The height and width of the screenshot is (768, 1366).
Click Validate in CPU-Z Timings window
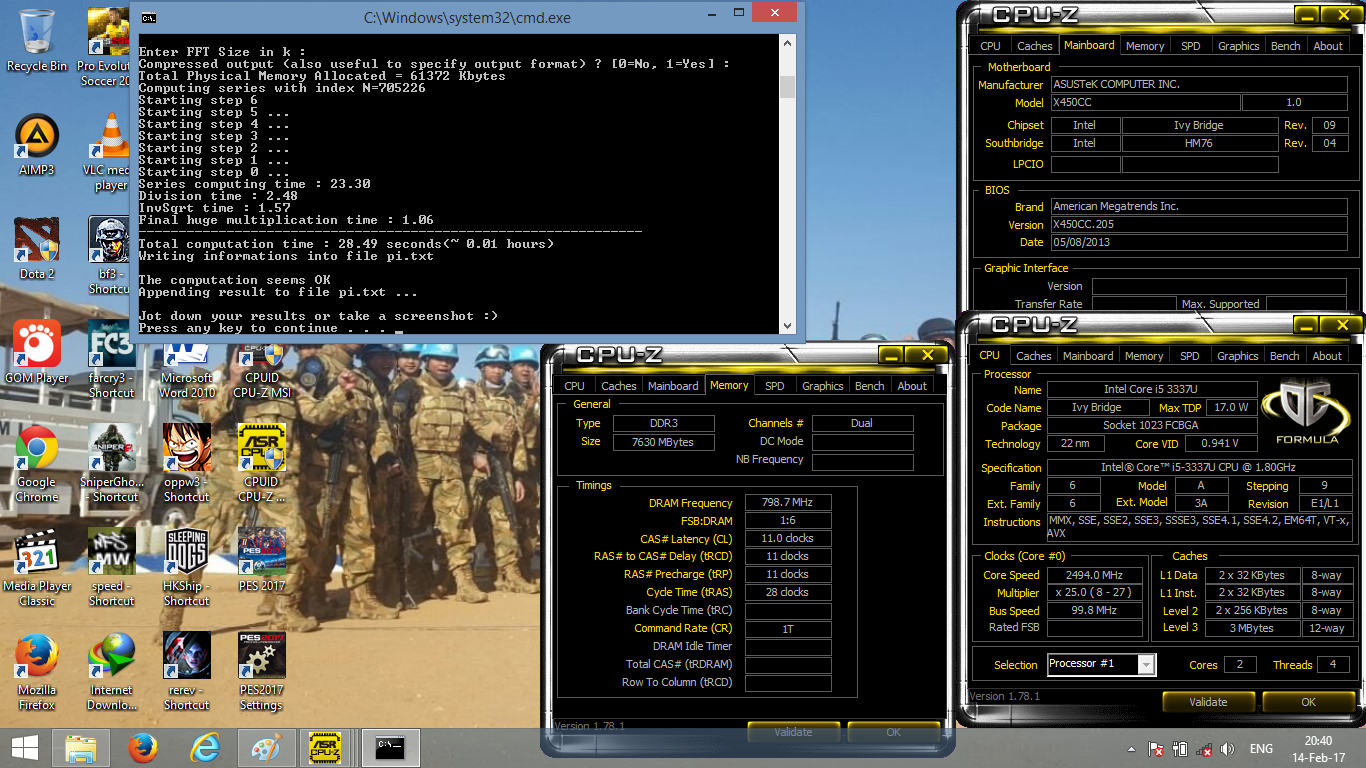coord(793,732)
